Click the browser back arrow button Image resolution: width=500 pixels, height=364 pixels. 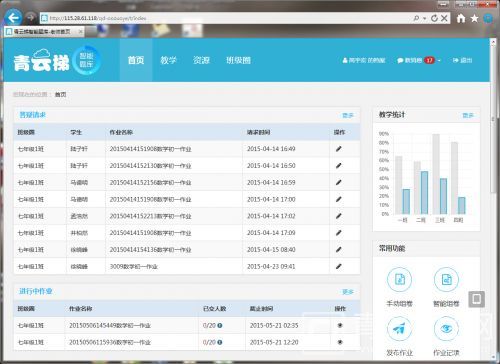(x=13, y=17)
